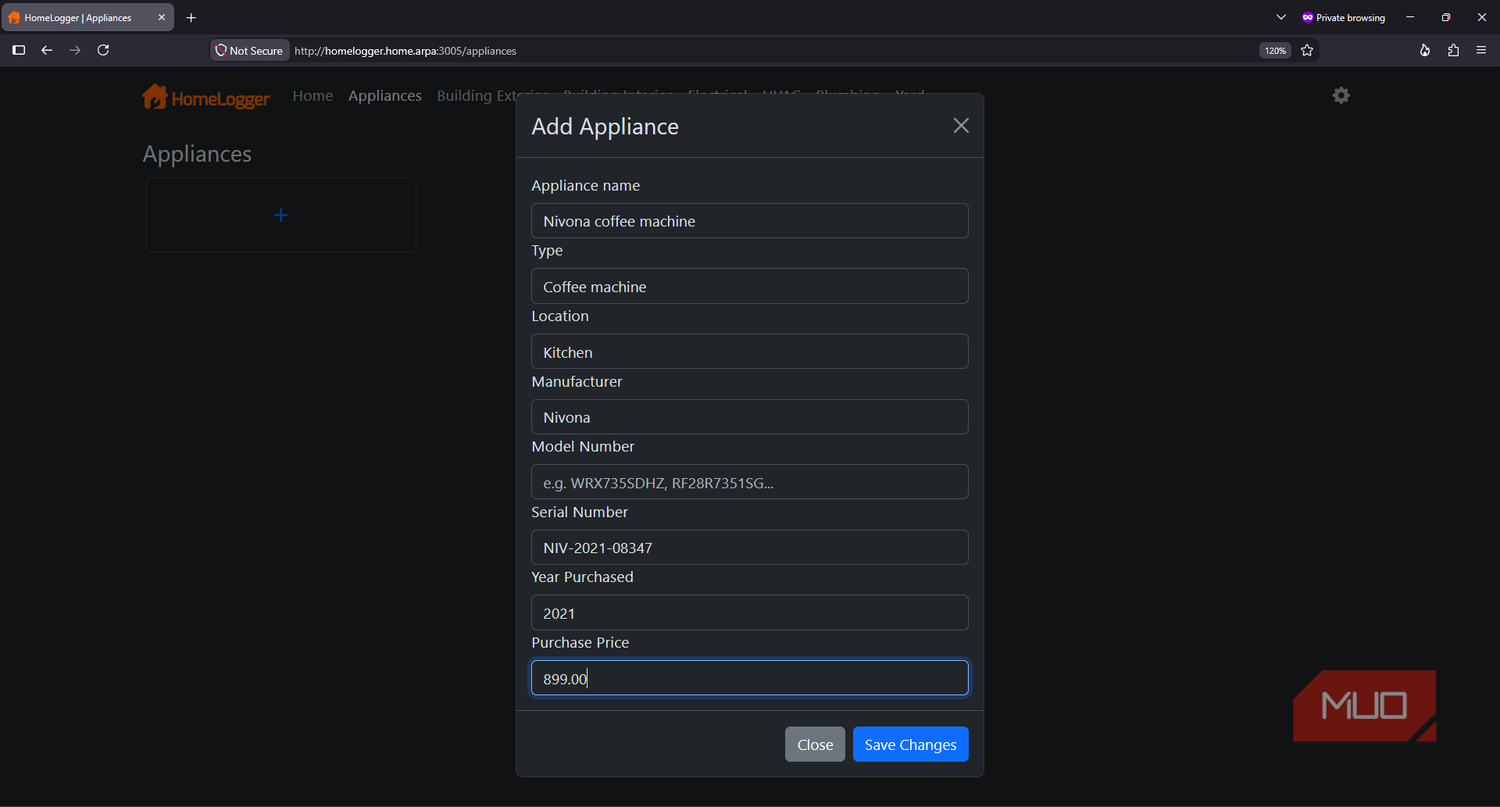
Task: Toggle the browser sidebar icon
Action: pyautogui.click(x=18, y=50)
